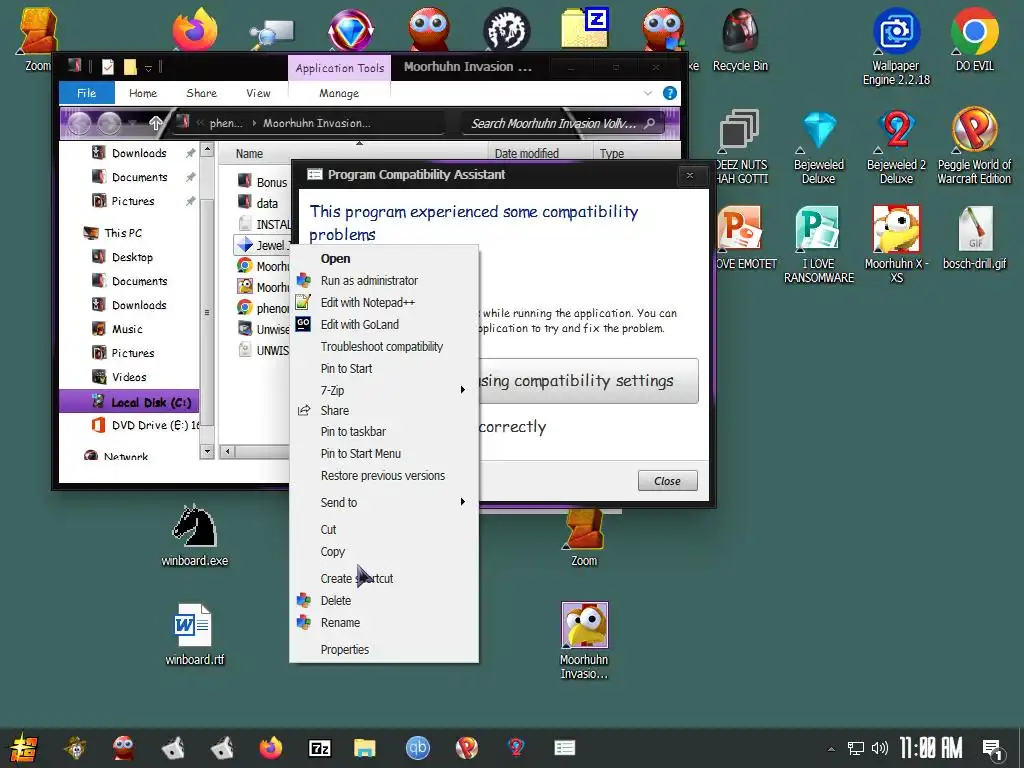Open File Explorer from the taskbar
1024x768 pixels.
(364, 748)
